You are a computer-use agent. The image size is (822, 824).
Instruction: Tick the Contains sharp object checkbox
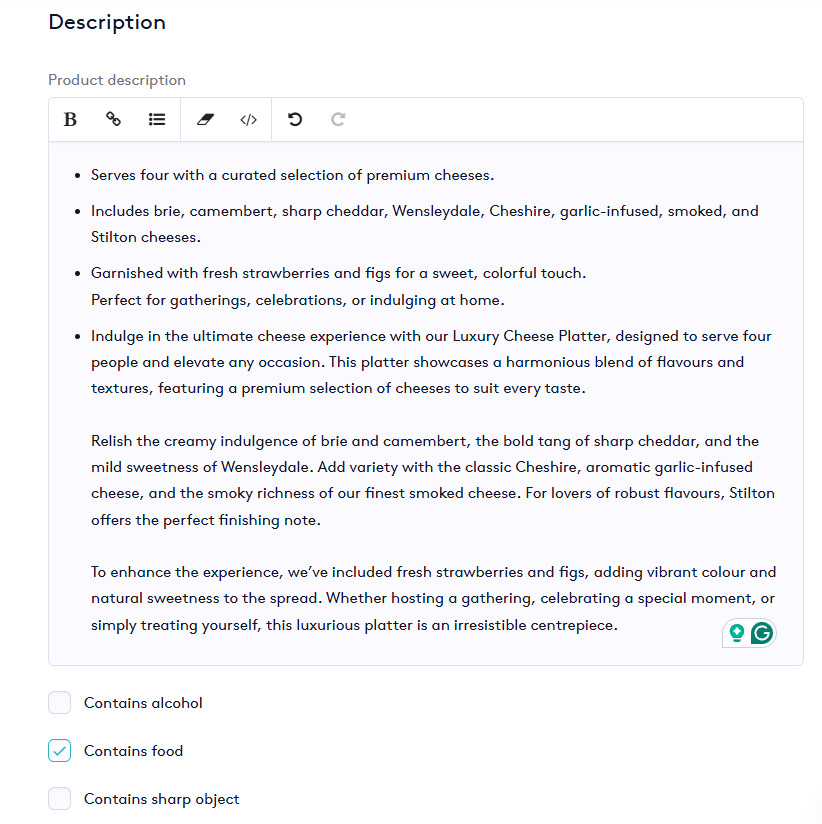point(60,799)
